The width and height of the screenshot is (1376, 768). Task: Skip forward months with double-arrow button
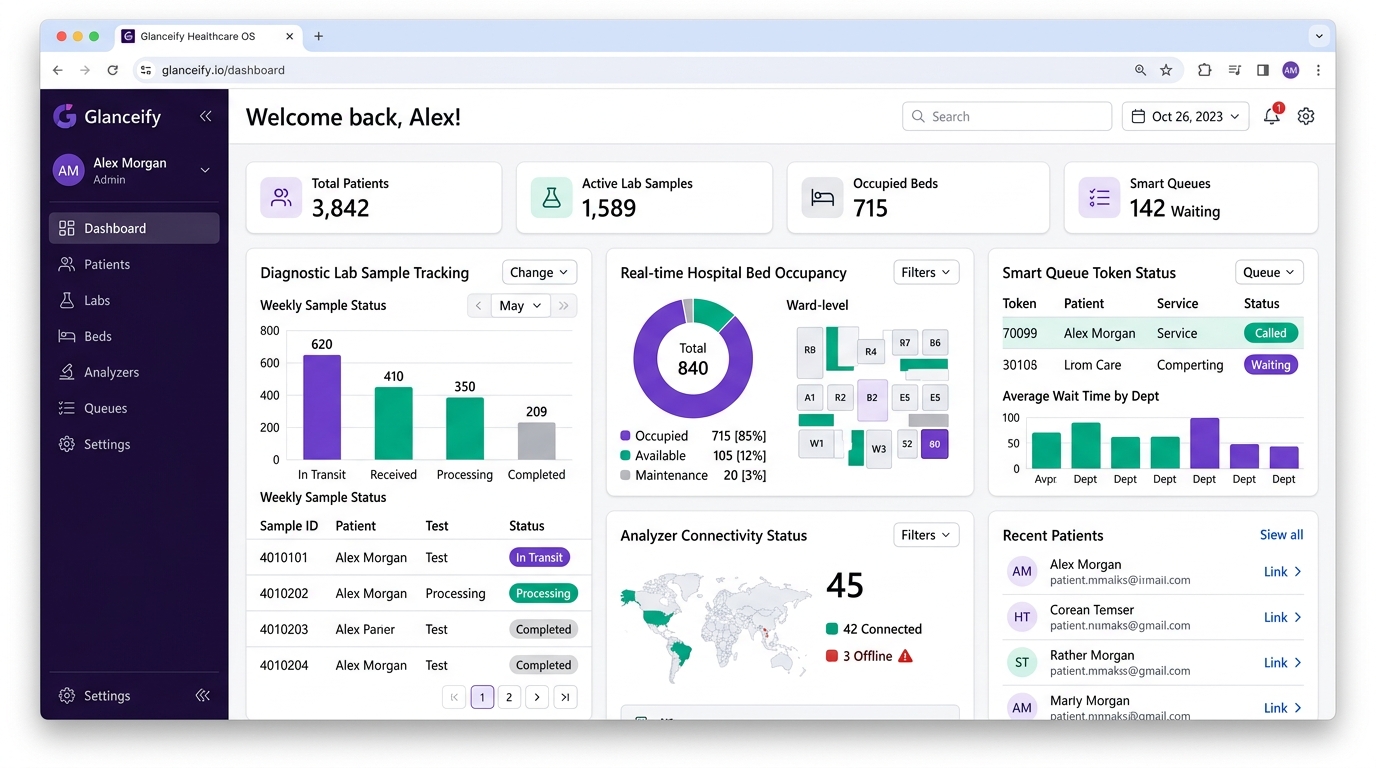pyautogui.click(x=564, y=305)
